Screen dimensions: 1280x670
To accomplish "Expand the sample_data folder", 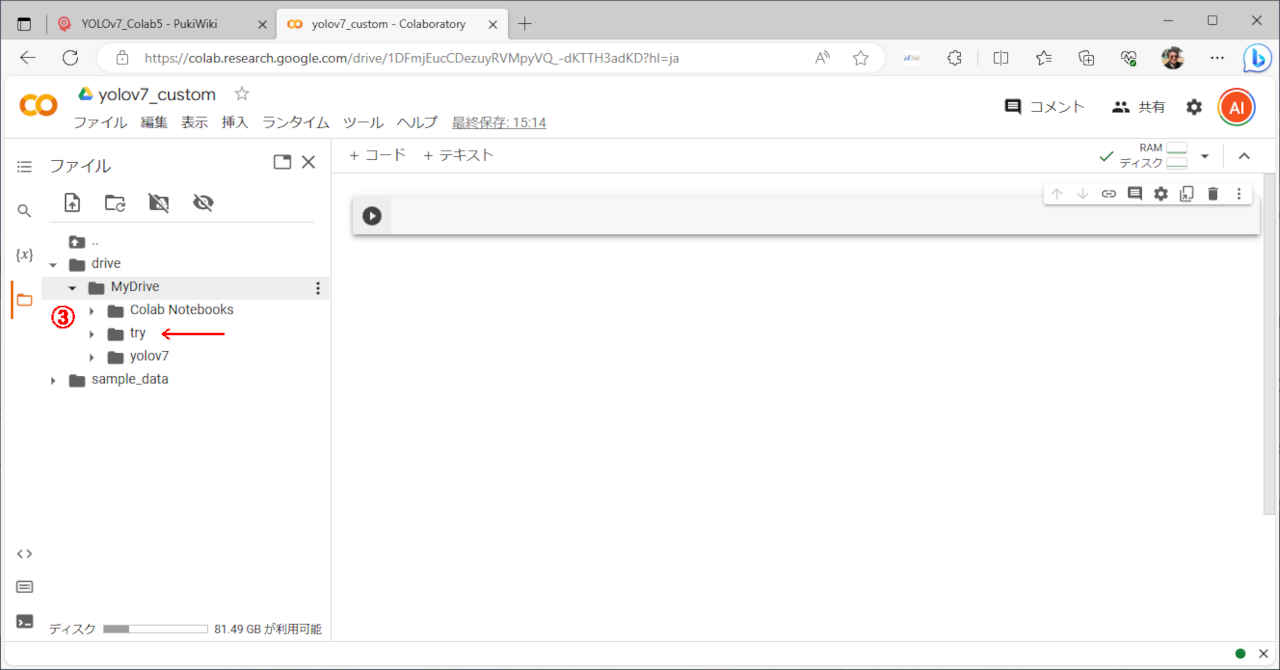I will click(x=54, y=380).
